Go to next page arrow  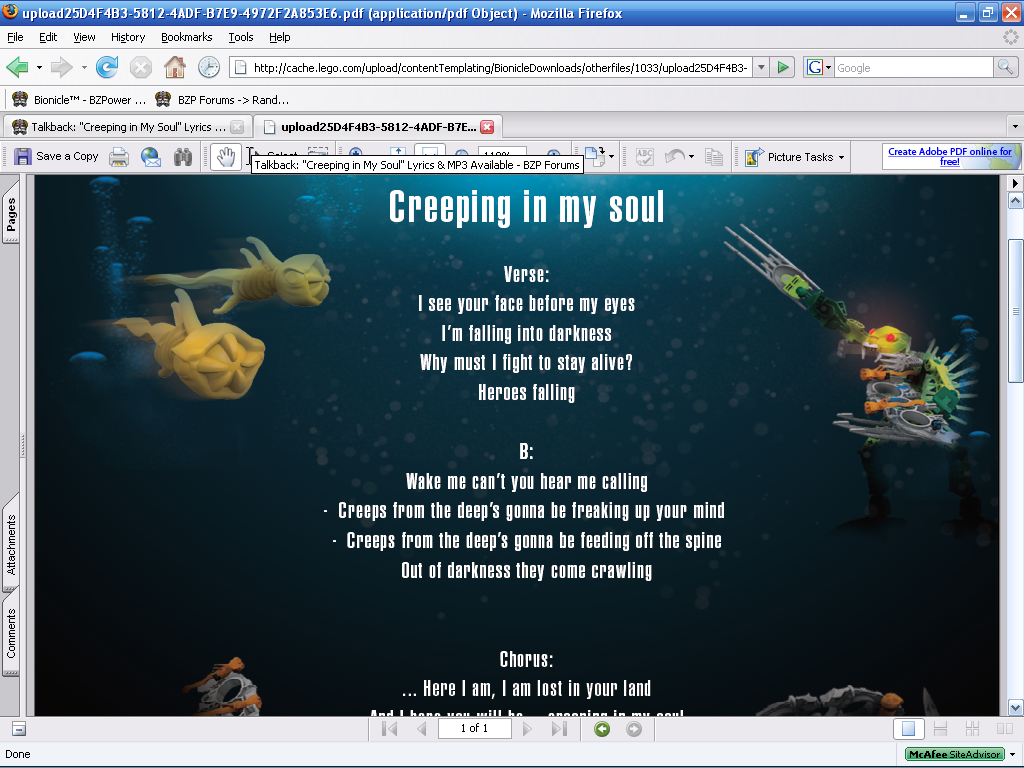click(x=526, y=728)
